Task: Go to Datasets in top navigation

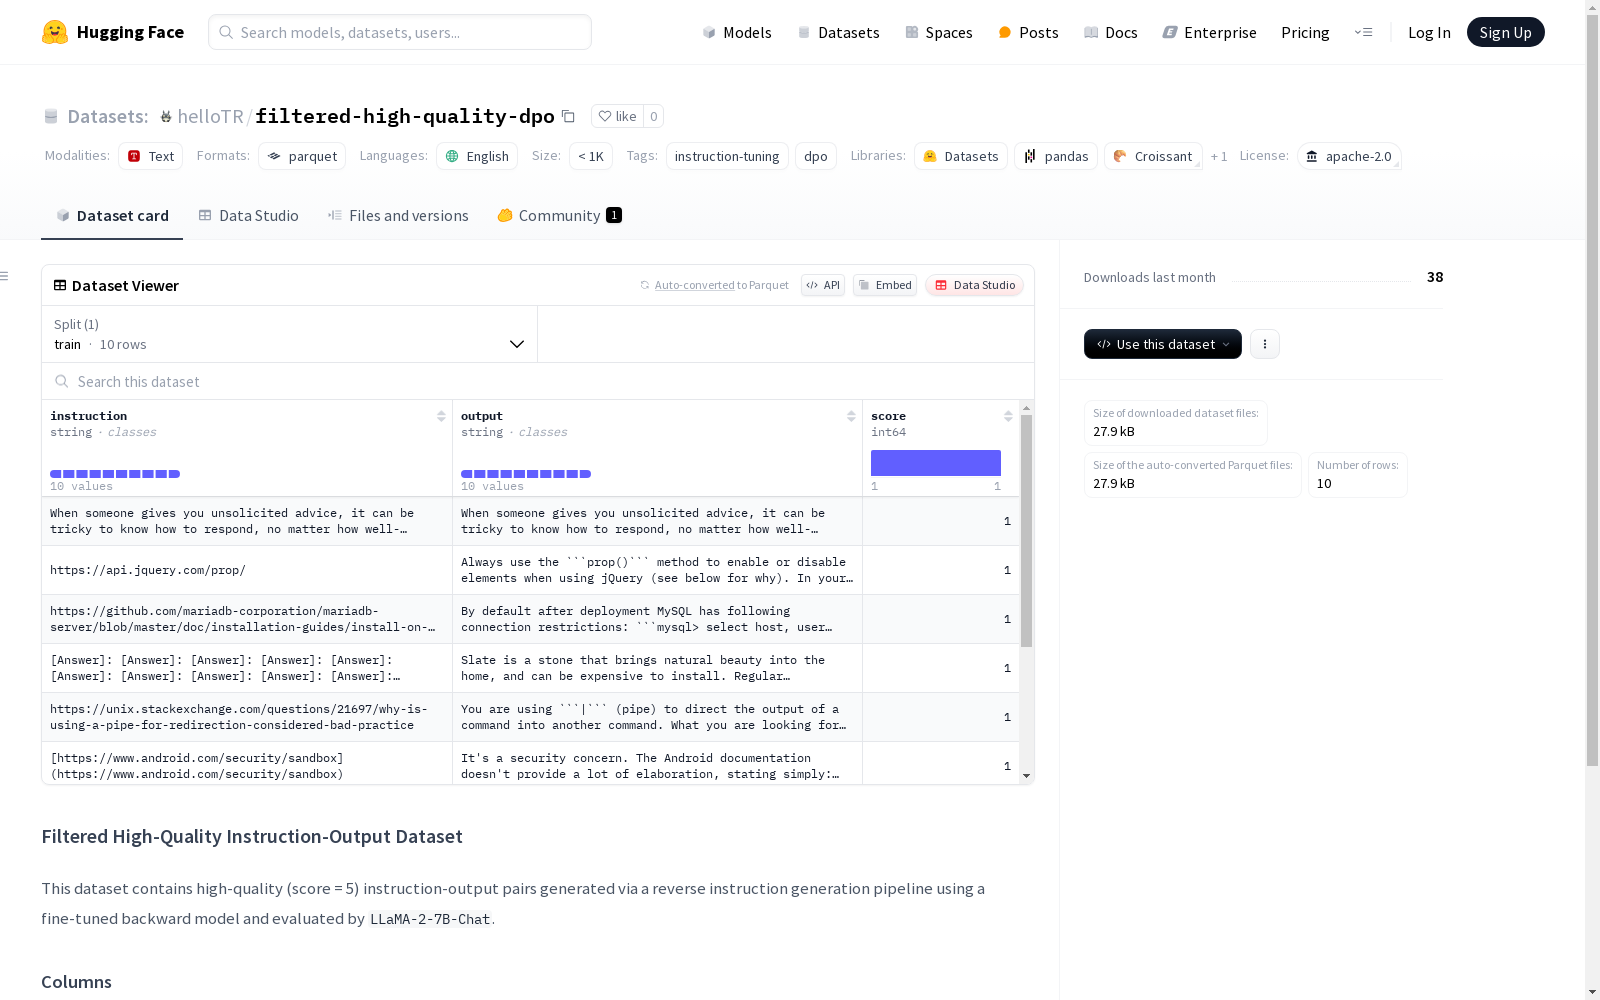Action: coord(838,32)
